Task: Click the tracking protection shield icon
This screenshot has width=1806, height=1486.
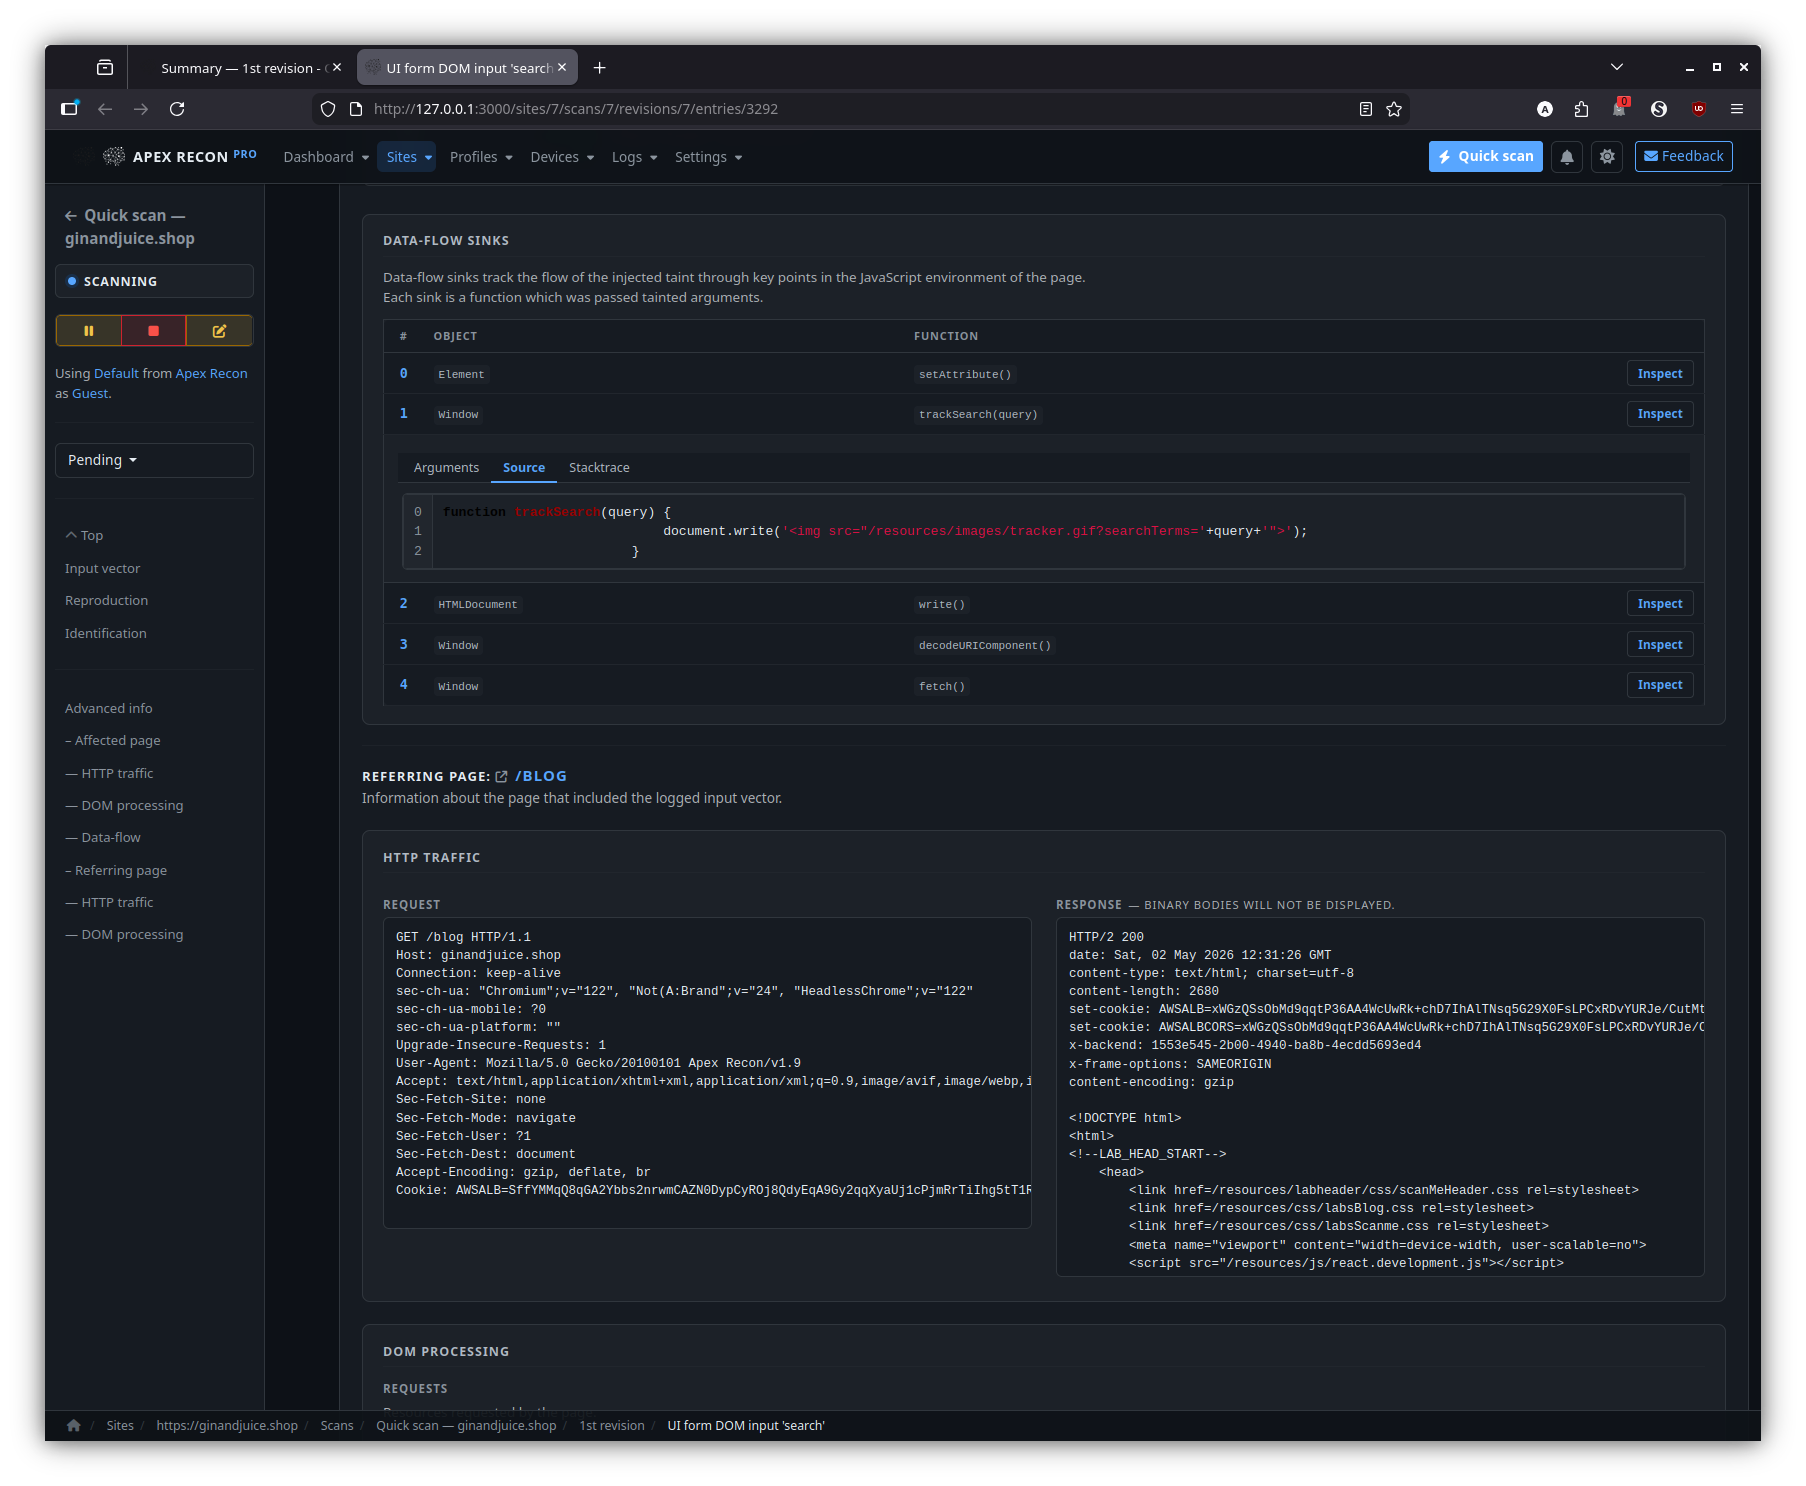Action: 328,109
